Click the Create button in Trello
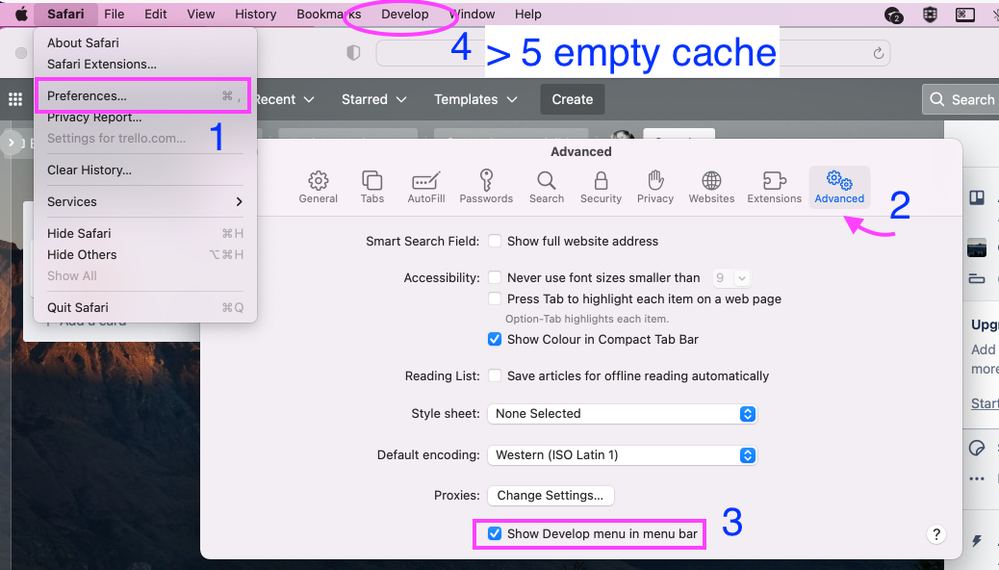The height and width of the screenshot is (570, 999). coord(572,99)
